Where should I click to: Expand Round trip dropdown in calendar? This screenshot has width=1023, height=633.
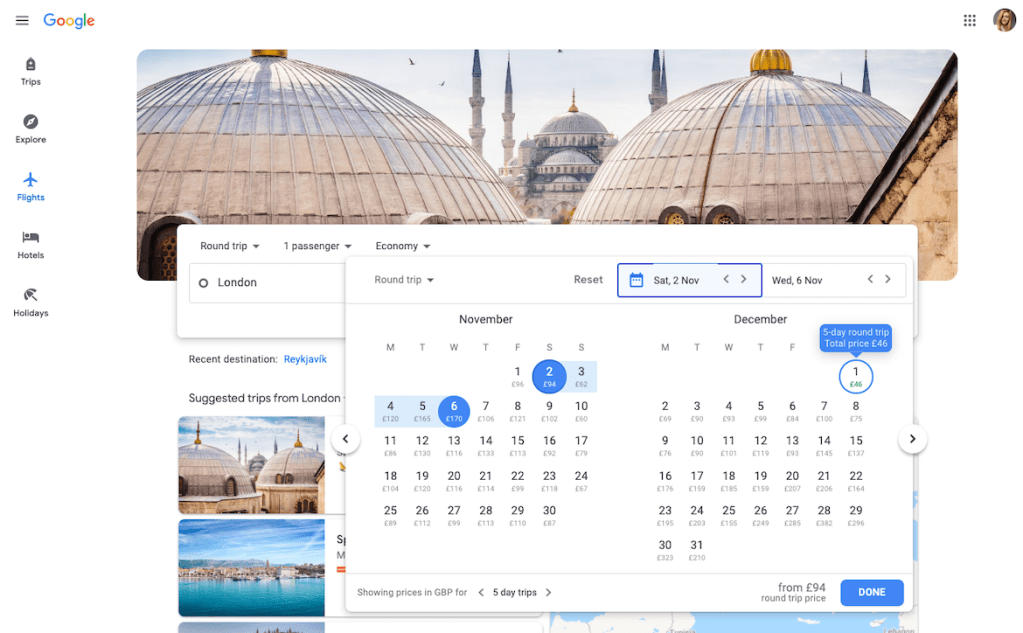(x=404, y=280)
